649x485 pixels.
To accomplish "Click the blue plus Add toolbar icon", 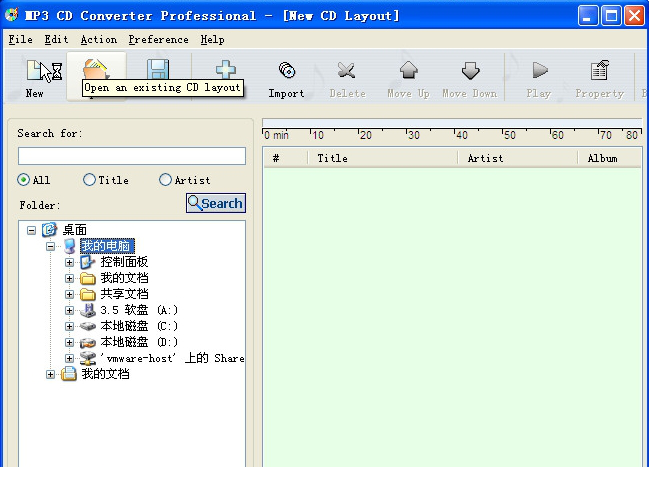I will (x=226, y=70).
